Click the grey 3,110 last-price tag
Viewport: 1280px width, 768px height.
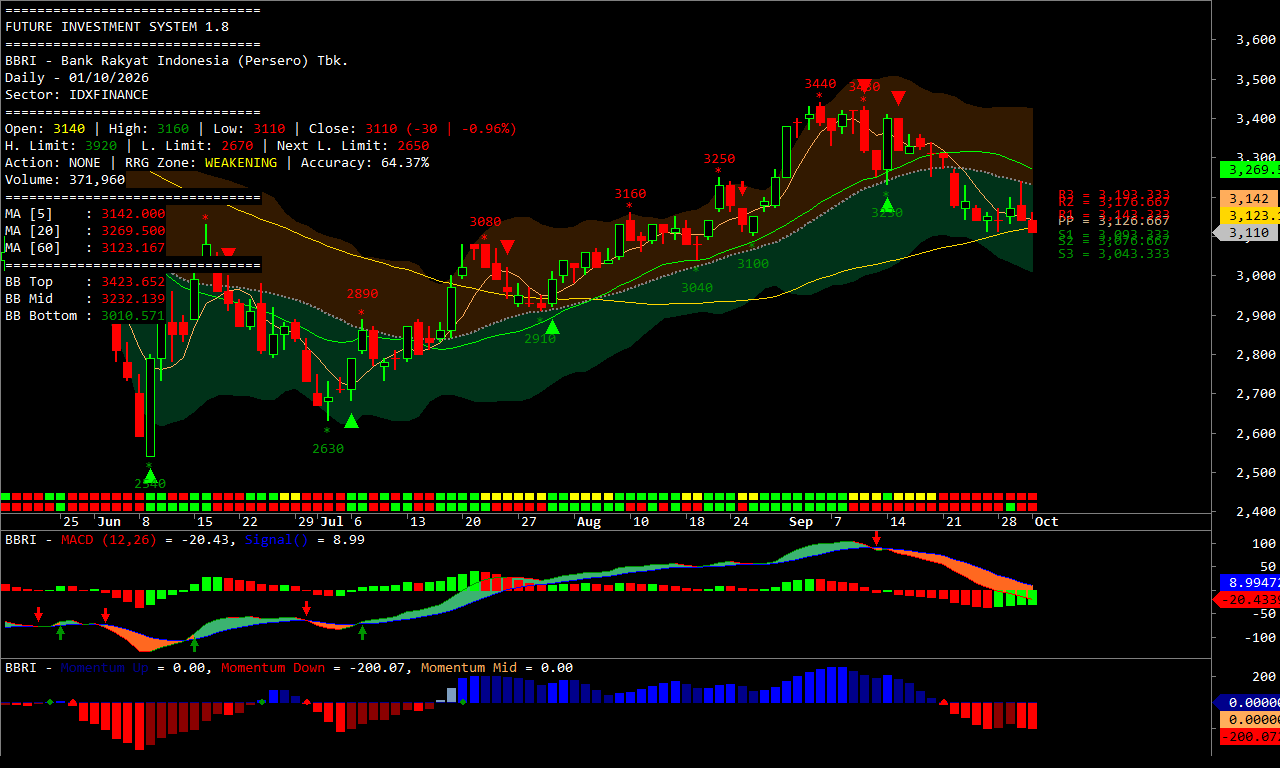click(1246, 232)
